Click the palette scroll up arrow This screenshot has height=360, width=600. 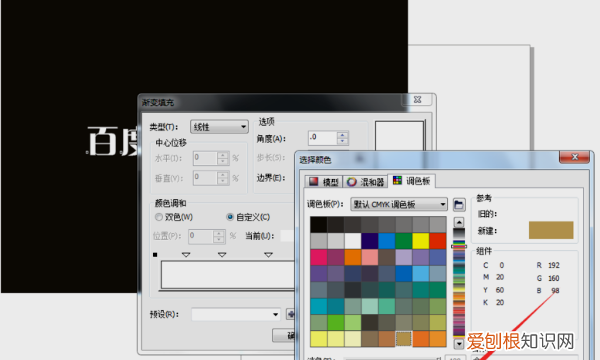(459, 222)
